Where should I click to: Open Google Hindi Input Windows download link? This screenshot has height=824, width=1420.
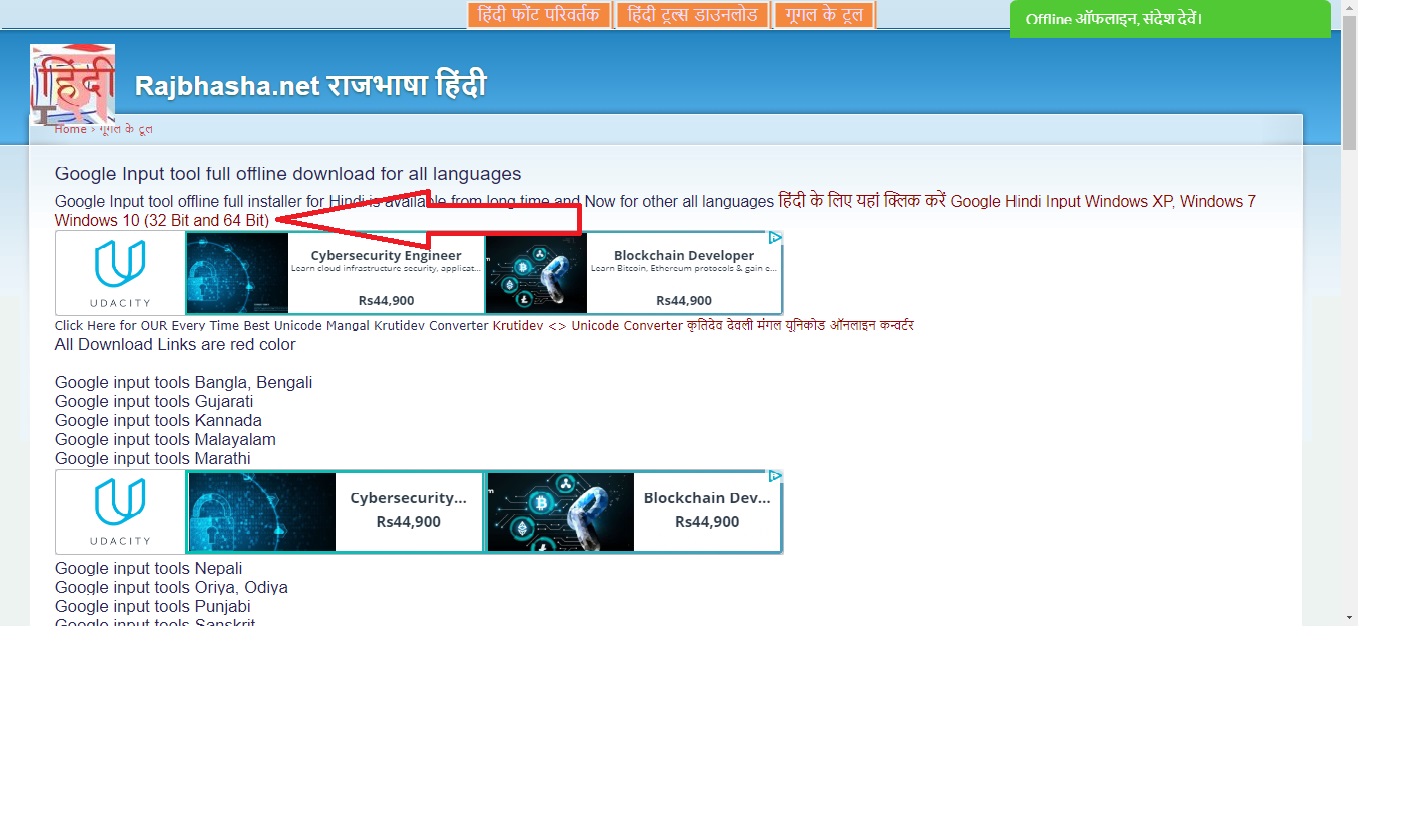pos(1102,202)
